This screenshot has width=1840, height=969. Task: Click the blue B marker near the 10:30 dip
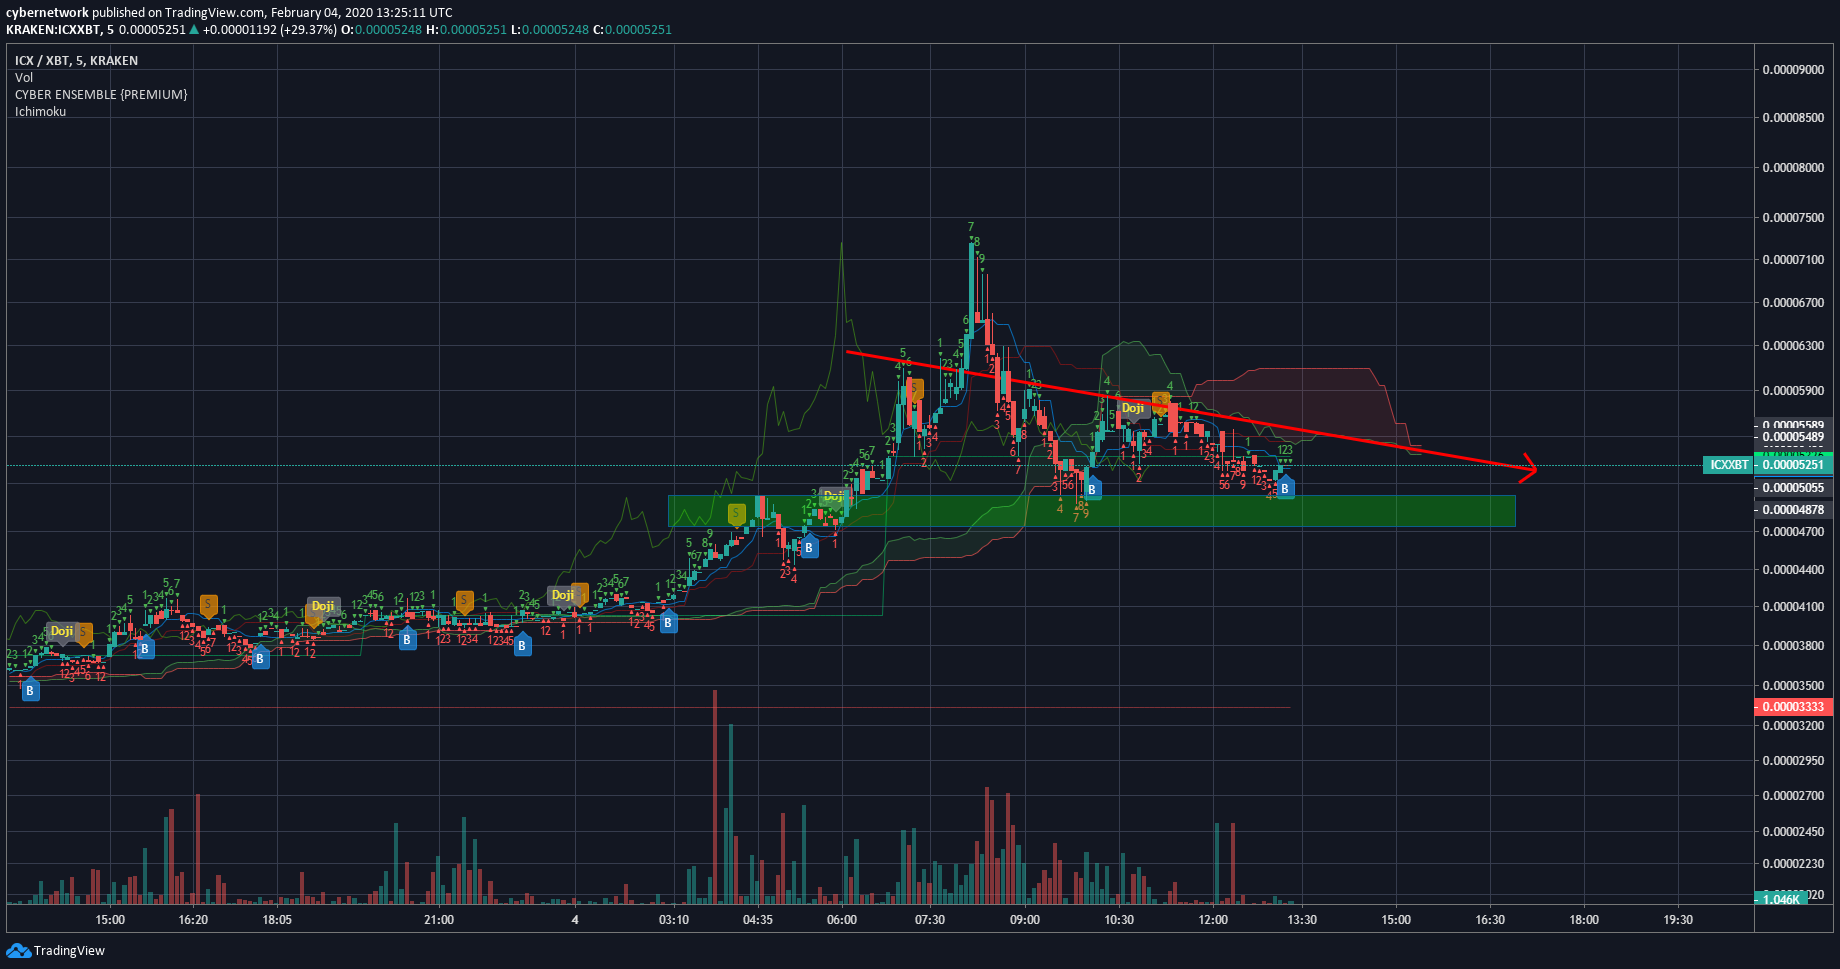[1092, 488]
